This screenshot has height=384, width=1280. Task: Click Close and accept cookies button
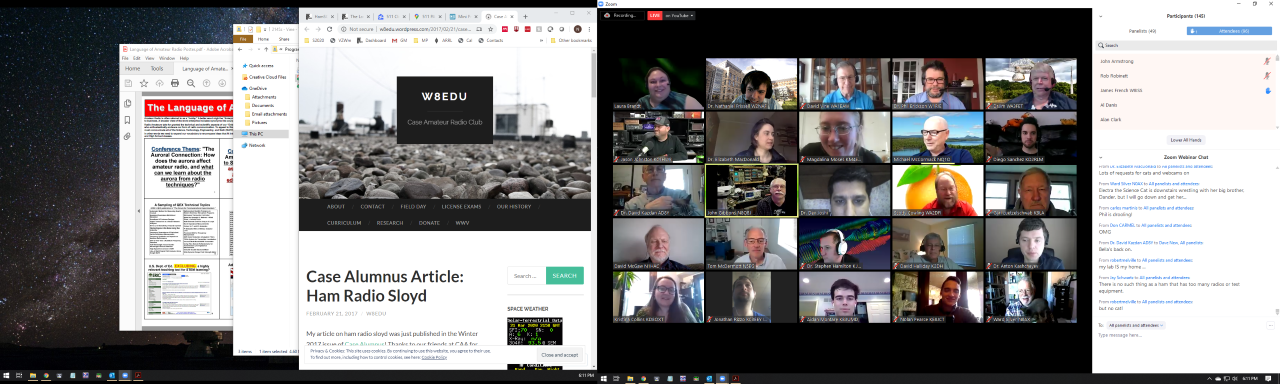pos(560,354)
